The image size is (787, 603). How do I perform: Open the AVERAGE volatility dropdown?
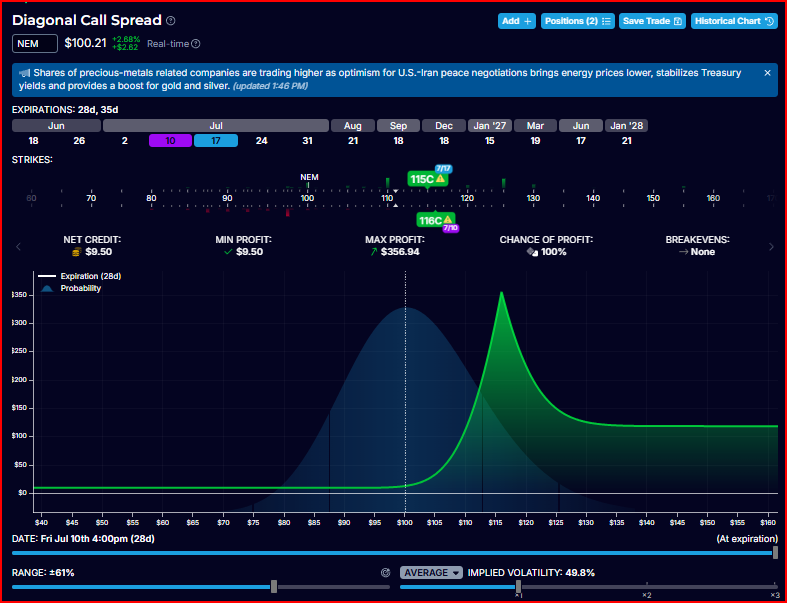(x=431, y=573)
